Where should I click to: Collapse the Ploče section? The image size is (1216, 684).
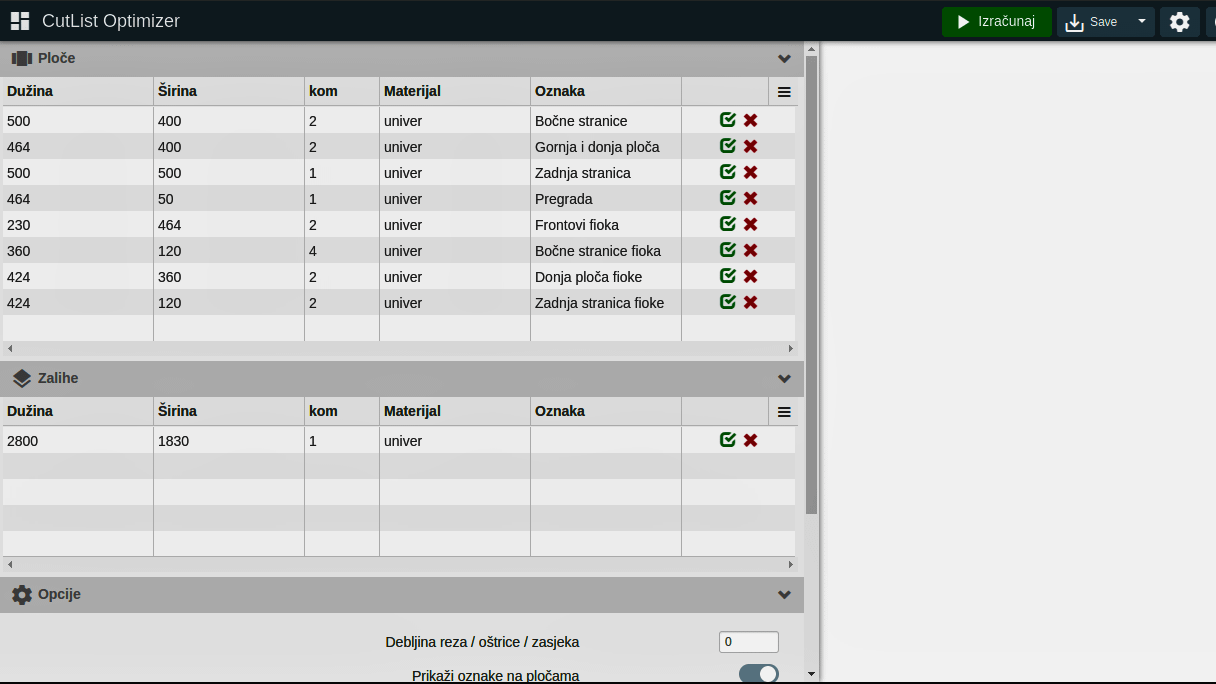click(784, 59)
